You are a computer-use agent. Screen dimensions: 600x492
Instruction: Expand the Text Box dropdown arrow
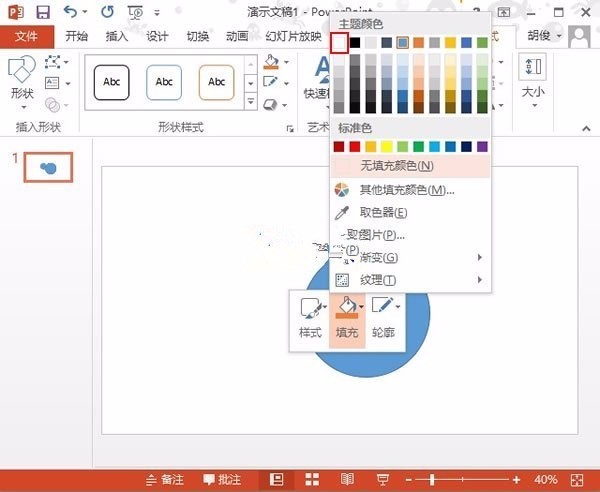tap(68, 83)
